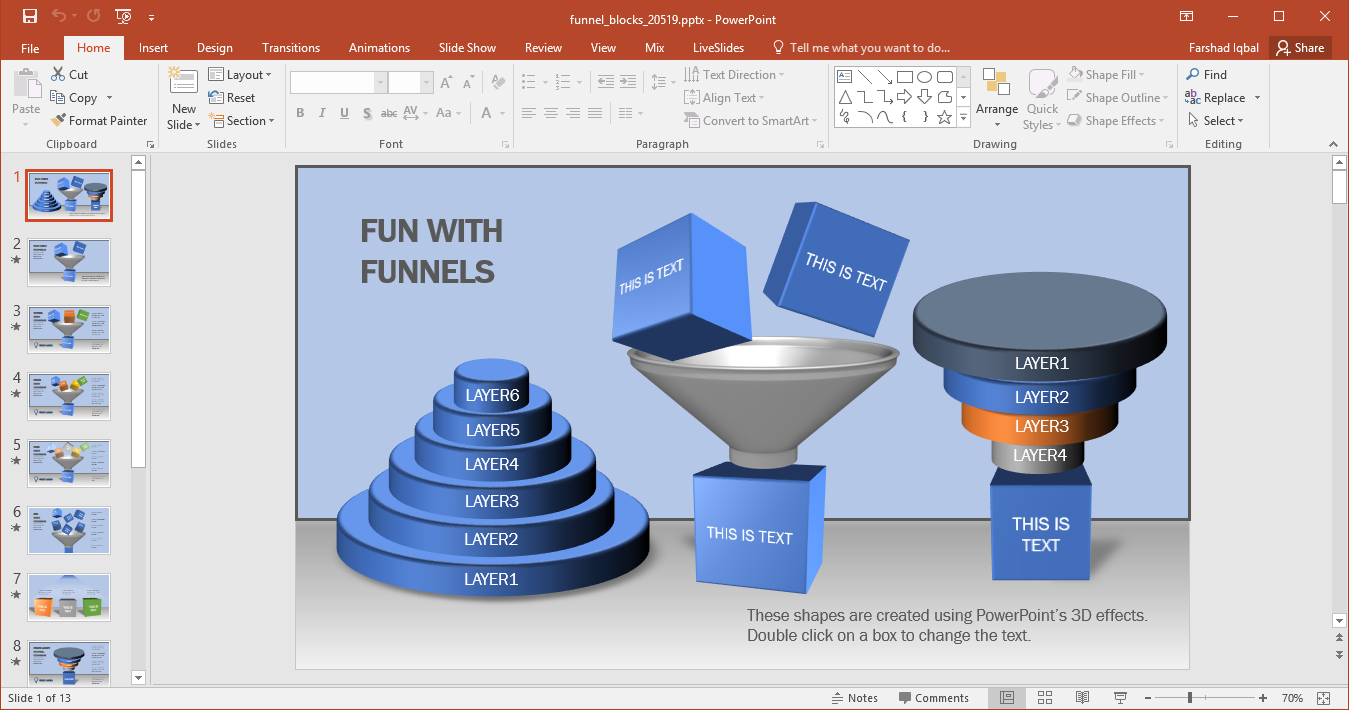The width and height of the screenshot is (1349, 710).
Task: Switch to Reading View in status bar
Action: (x=1082, y=698)
